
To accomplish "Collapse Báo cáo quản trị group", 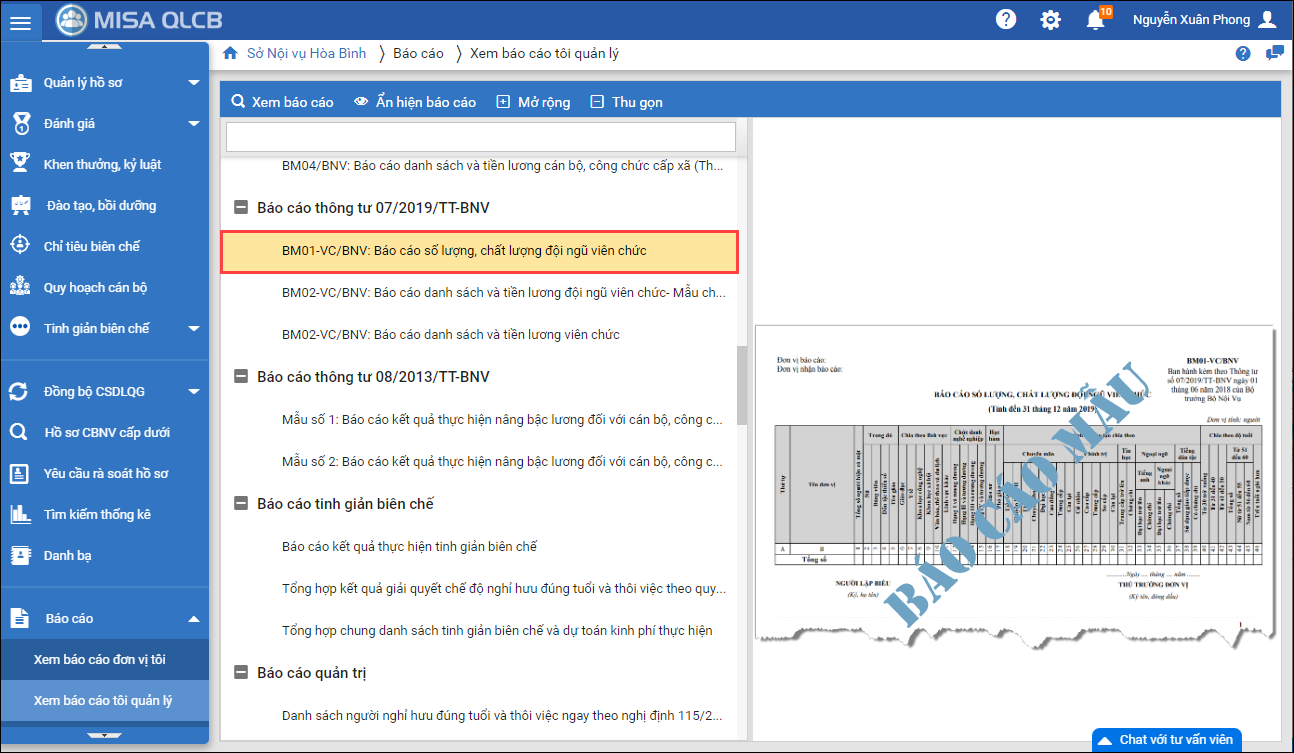I will [240, 673].
